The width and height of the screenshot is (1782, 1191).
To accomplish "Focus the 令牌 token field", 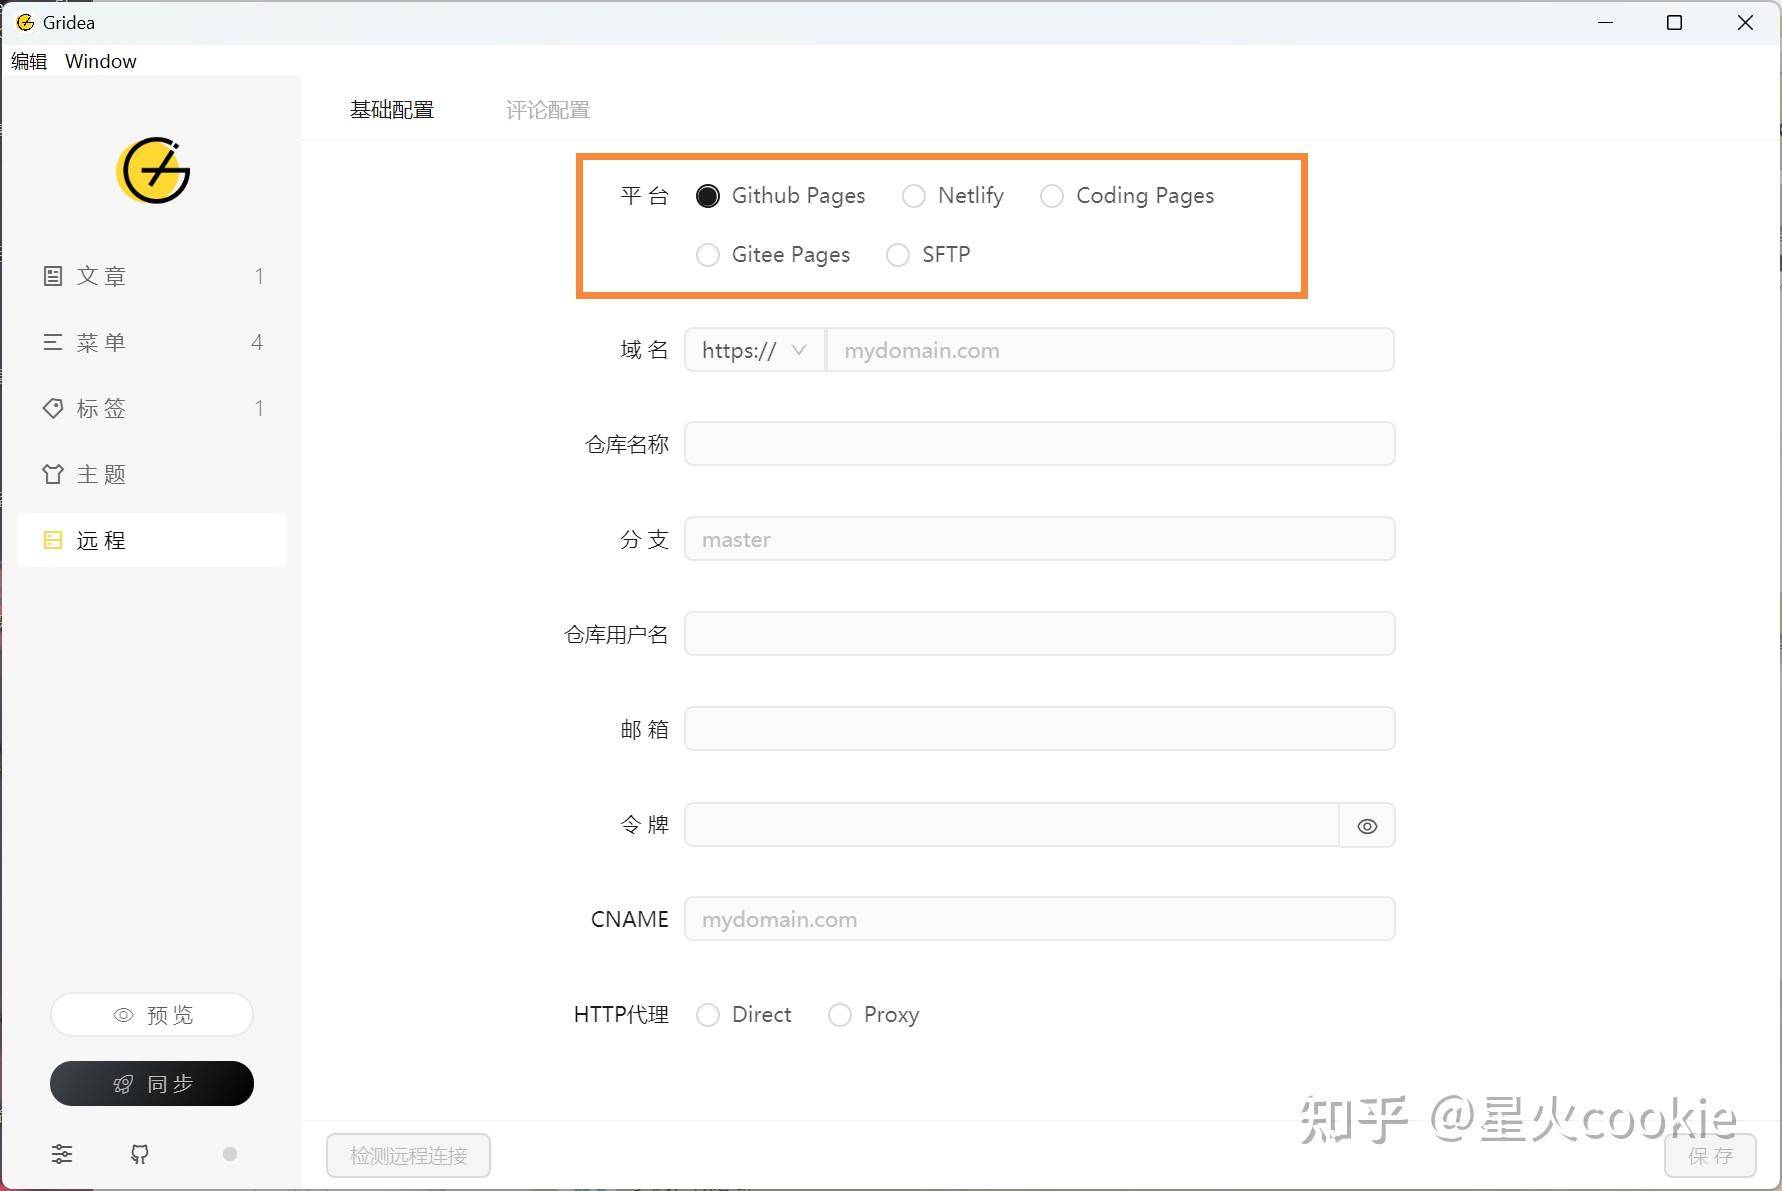I will (1012, 825).
